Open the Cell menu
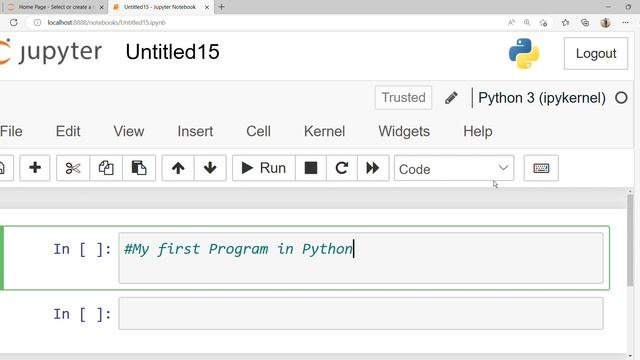 (x=258, y=131)
